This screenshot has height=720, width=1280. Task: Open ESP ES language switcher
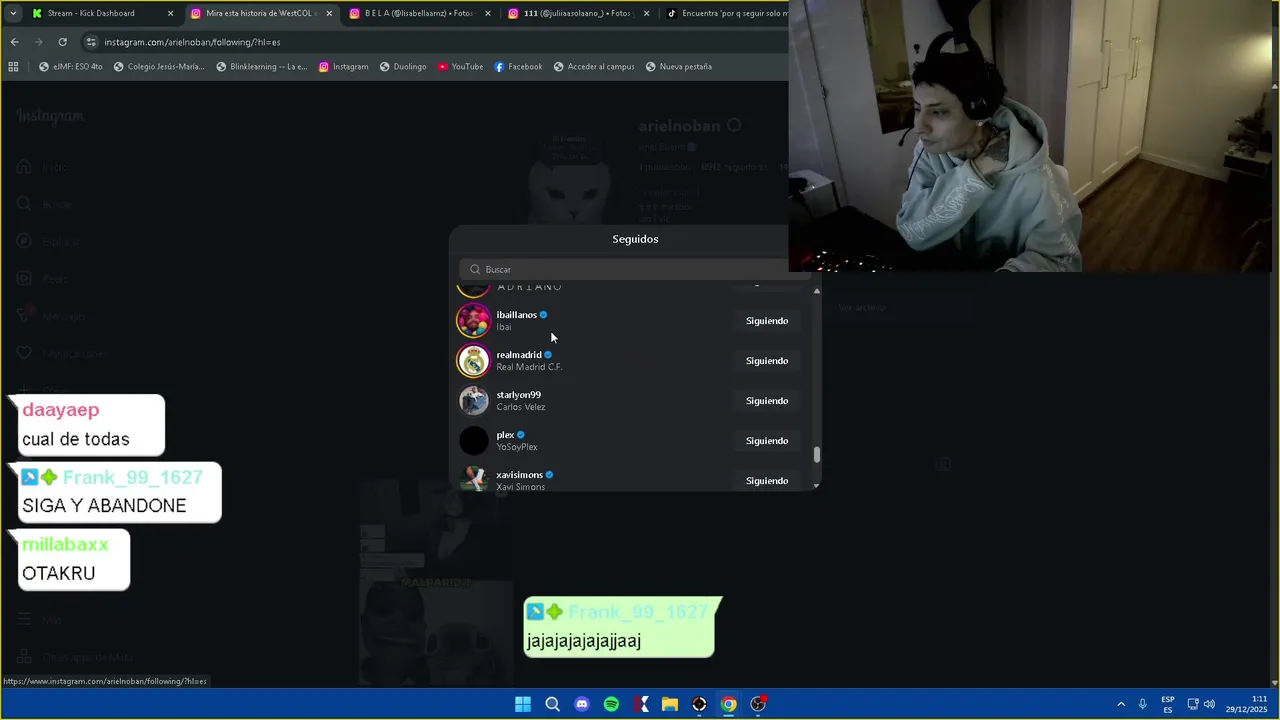(1168, 704)
